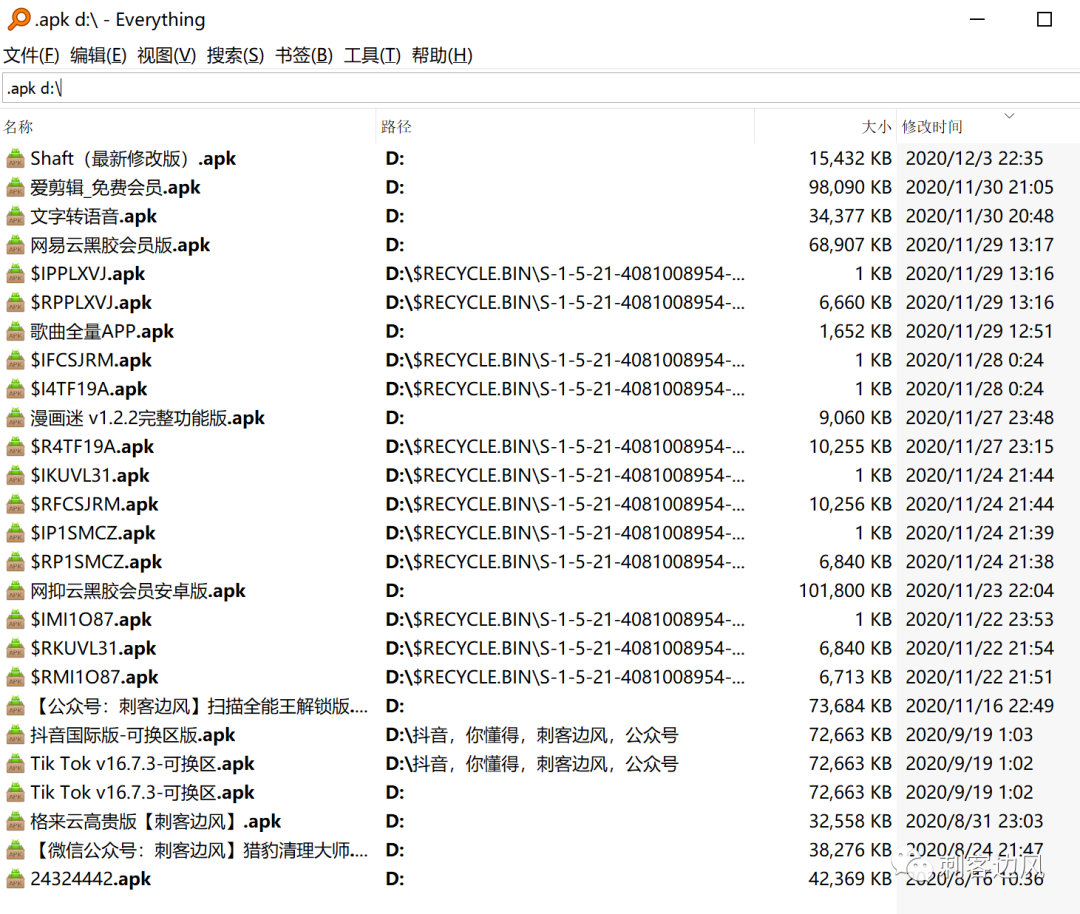Select file name 歌曲全量APP.apk
The image size is (1080, 914).
point(102,332)
